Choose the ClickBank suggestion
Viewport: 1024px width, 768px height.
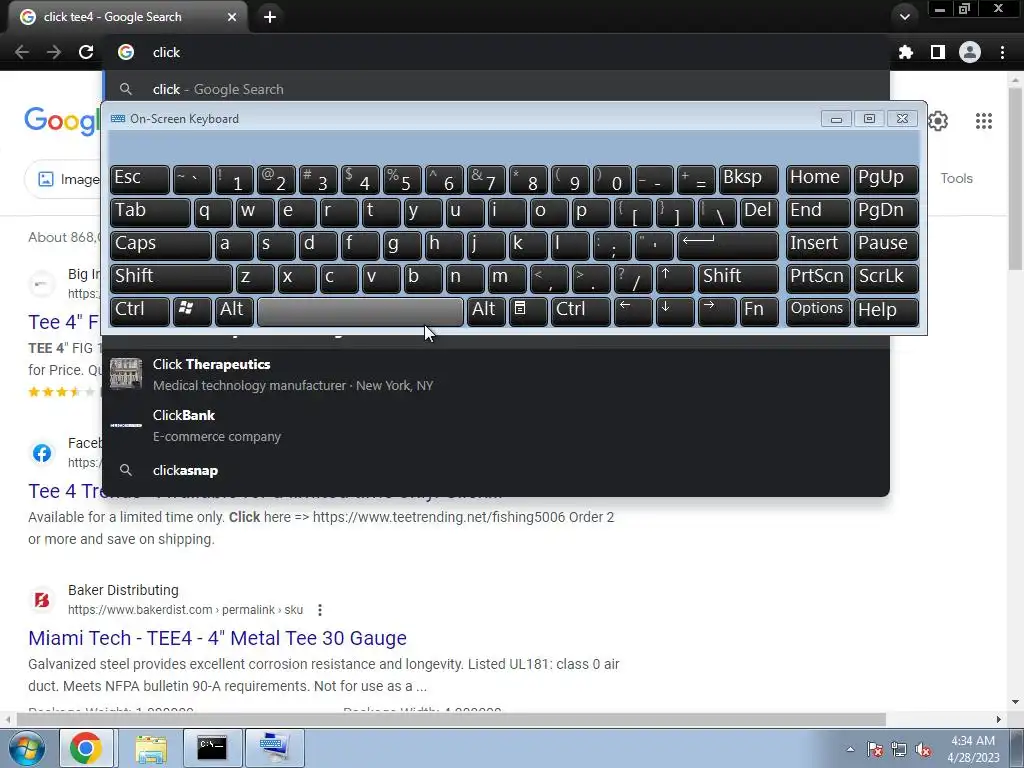[496, 425]
